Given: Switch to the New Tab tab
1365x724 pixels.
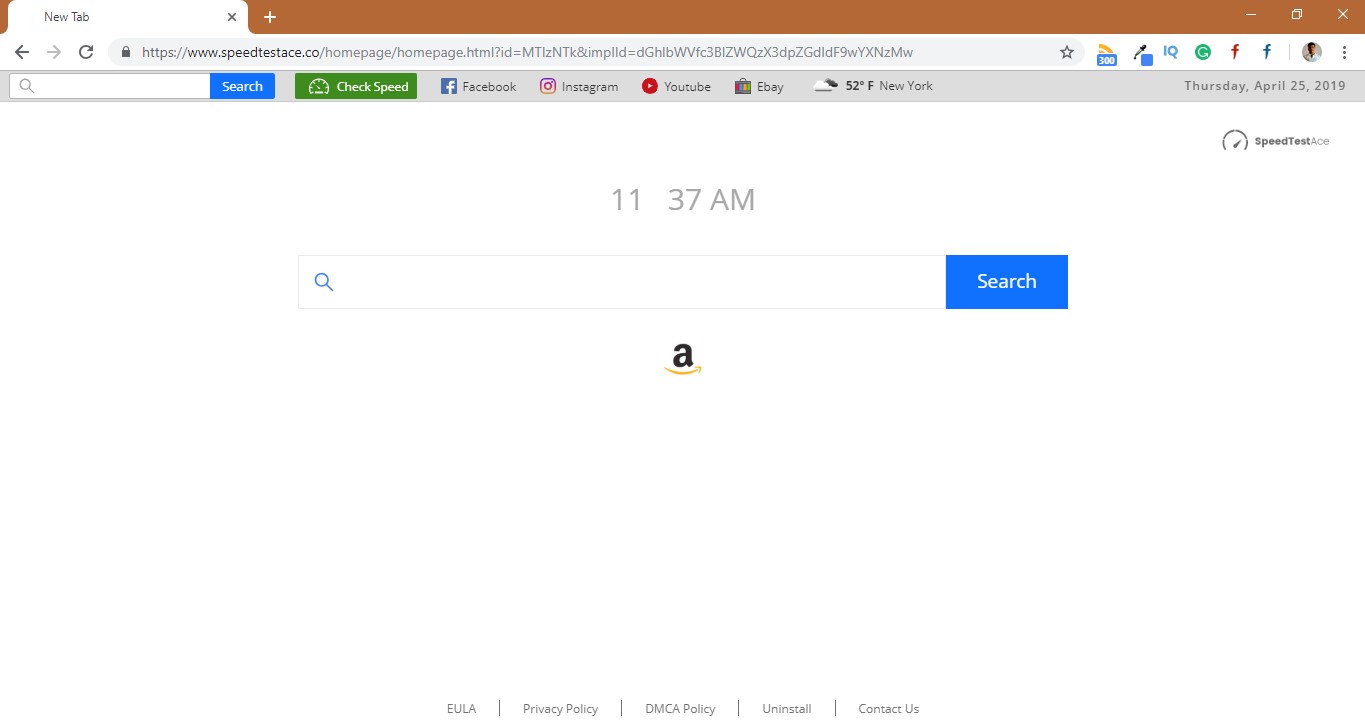Looking at the screenshot, I should [120, 16].
